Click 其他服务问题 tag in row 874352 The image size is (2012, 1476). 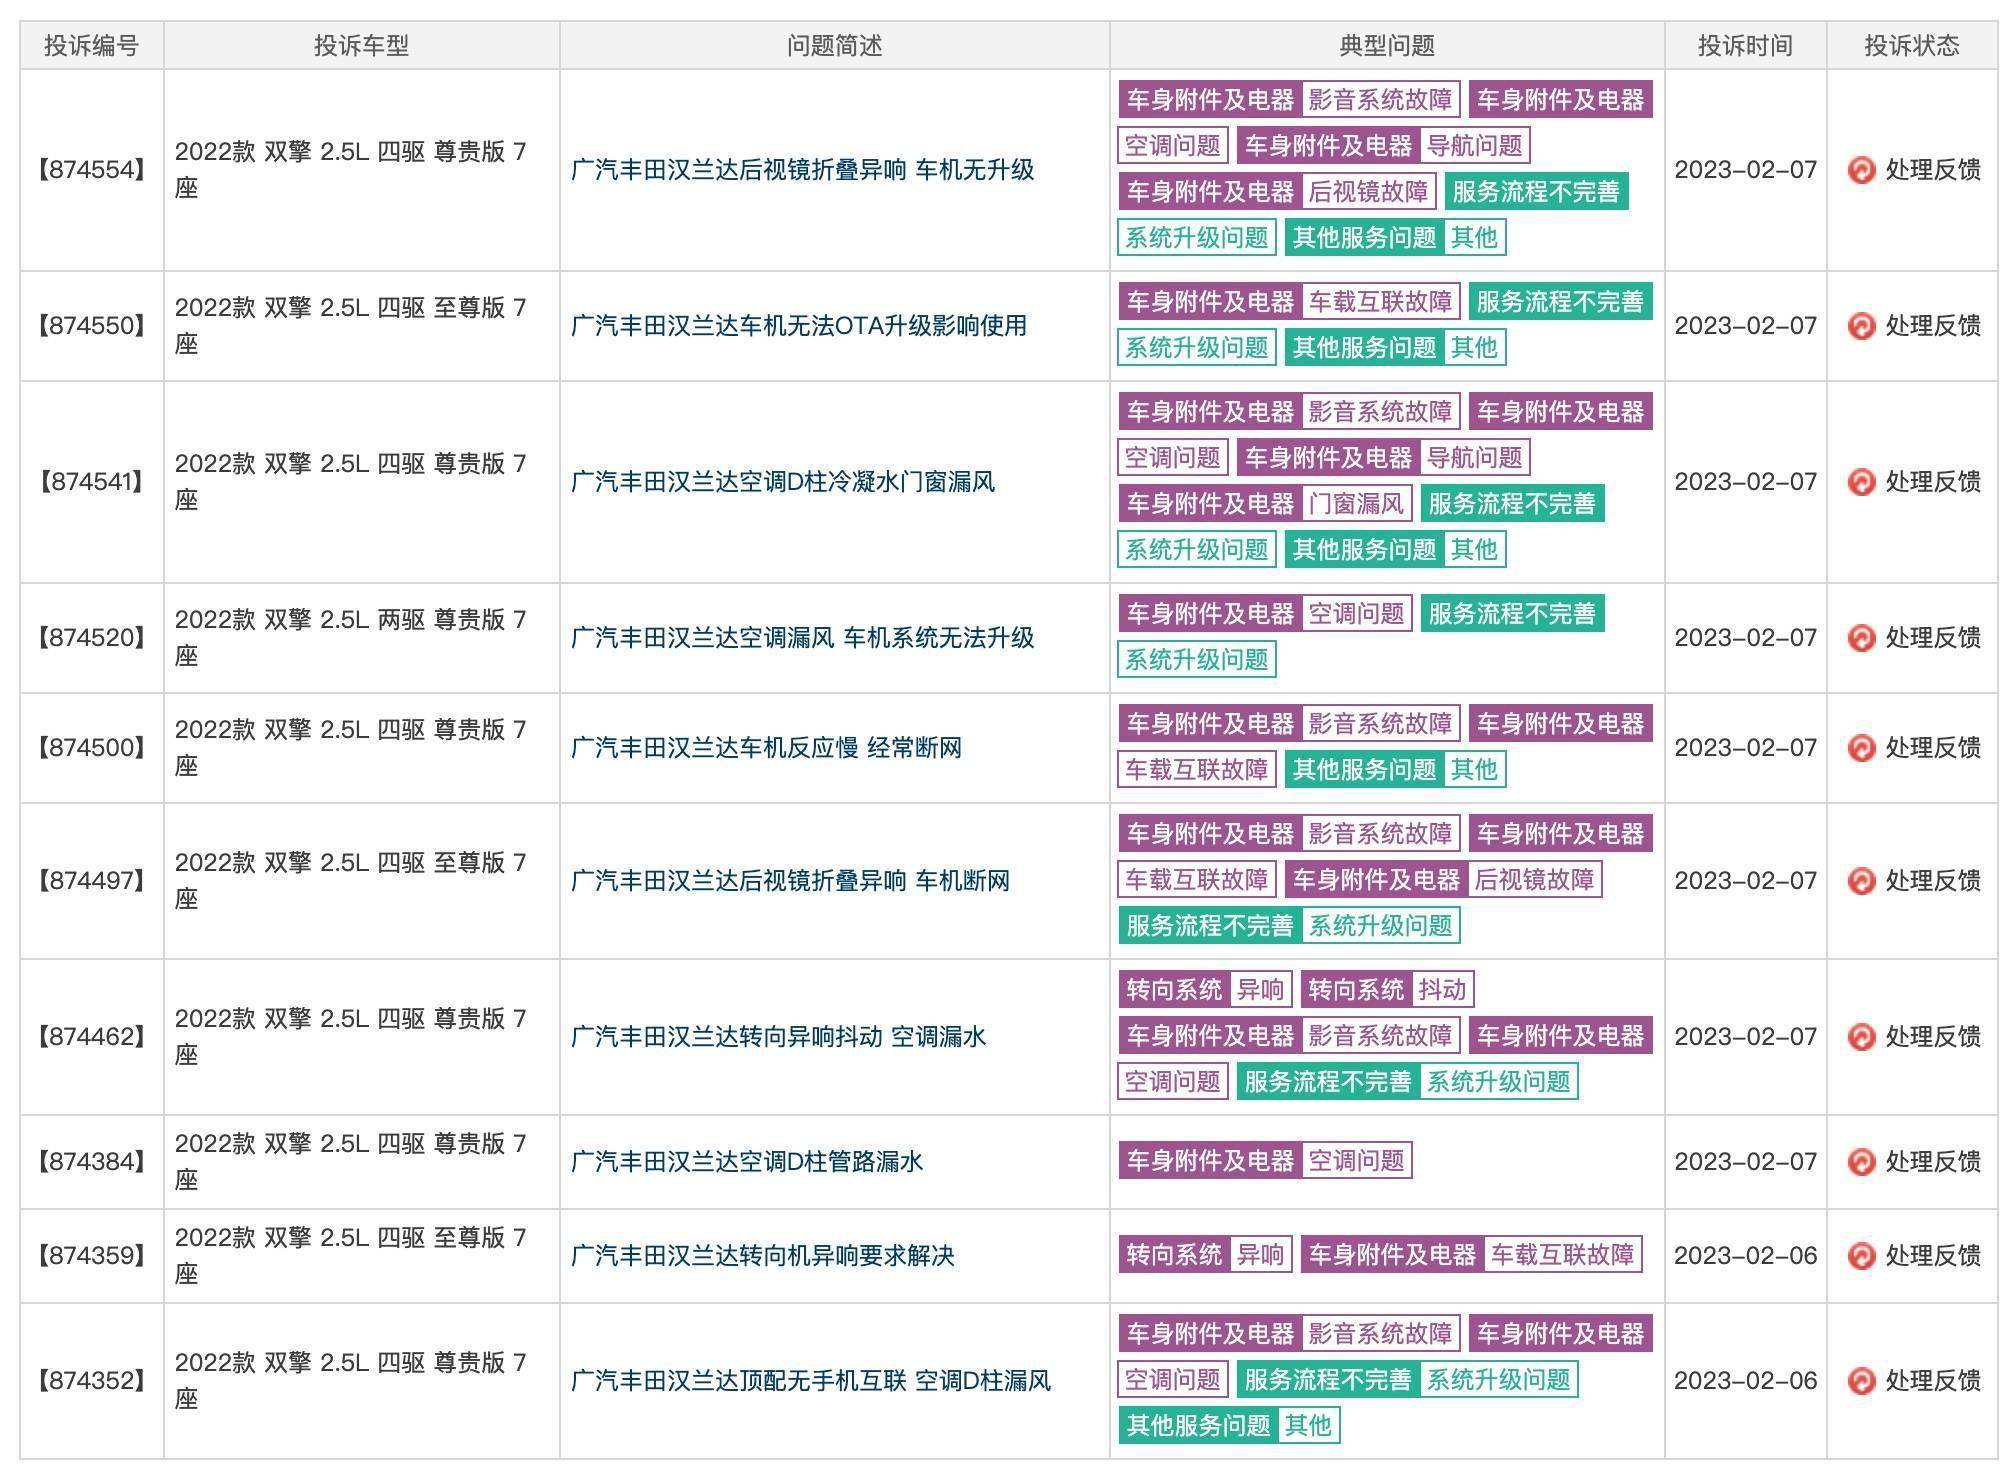coord(1198,1426)
